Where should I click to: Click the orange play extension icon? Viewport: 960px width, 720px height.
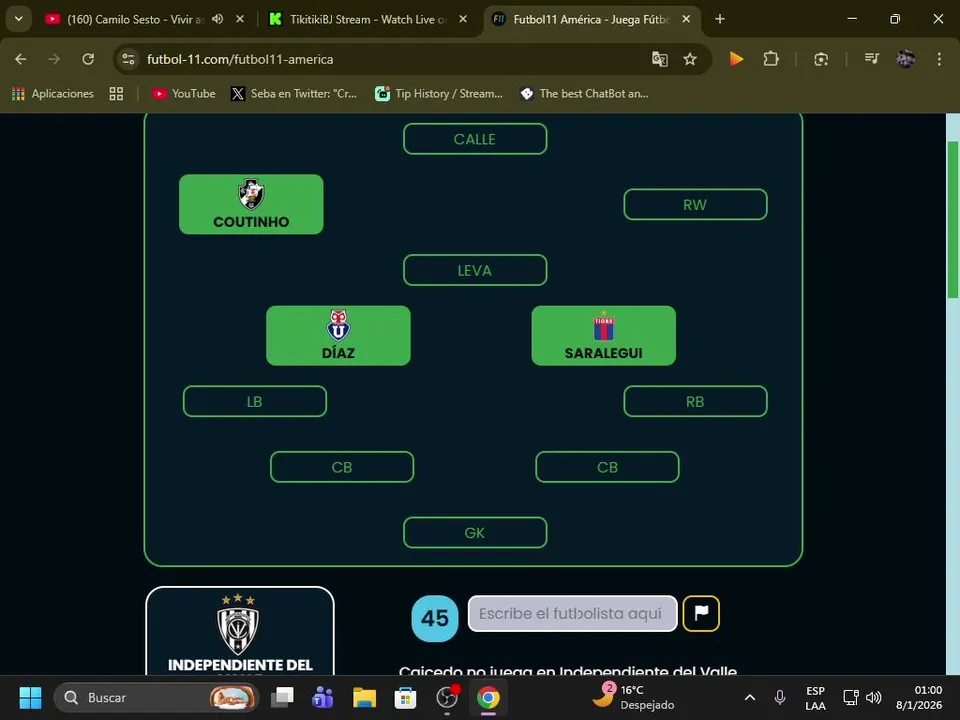pyautogui.click(x=736, y=59)
